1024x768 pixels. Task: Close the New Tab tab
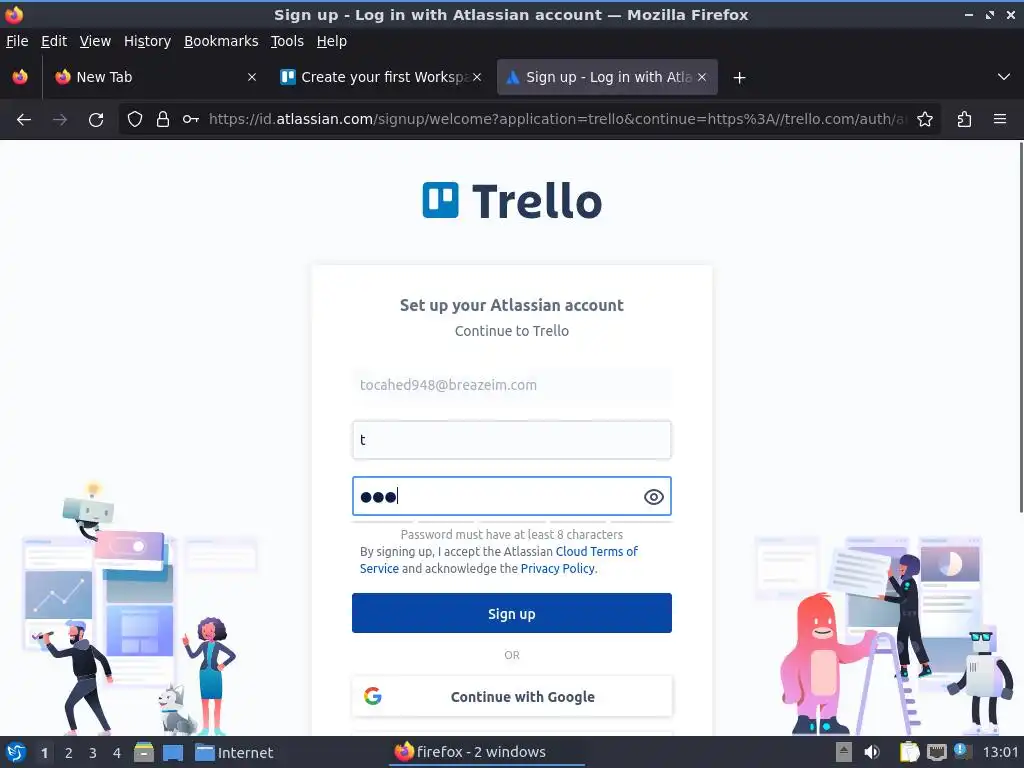click(252, 77)
